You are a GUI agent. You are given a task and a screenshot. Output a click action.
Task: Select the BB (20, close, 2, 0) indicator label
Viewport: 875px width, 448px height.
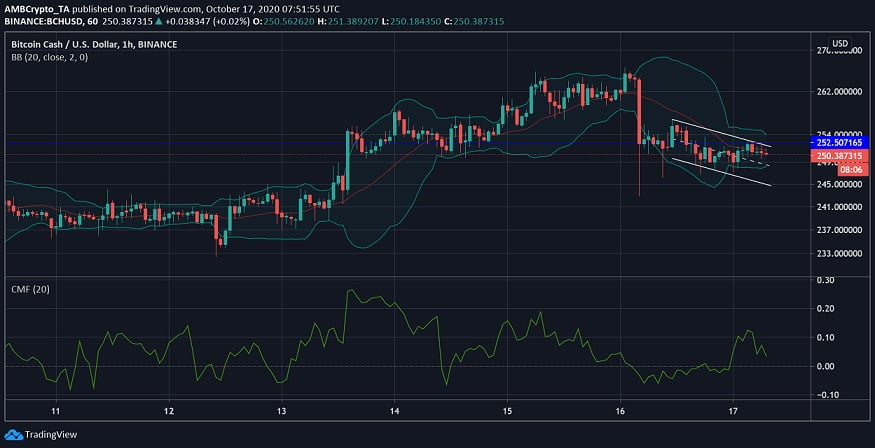[x=49, y=60]
